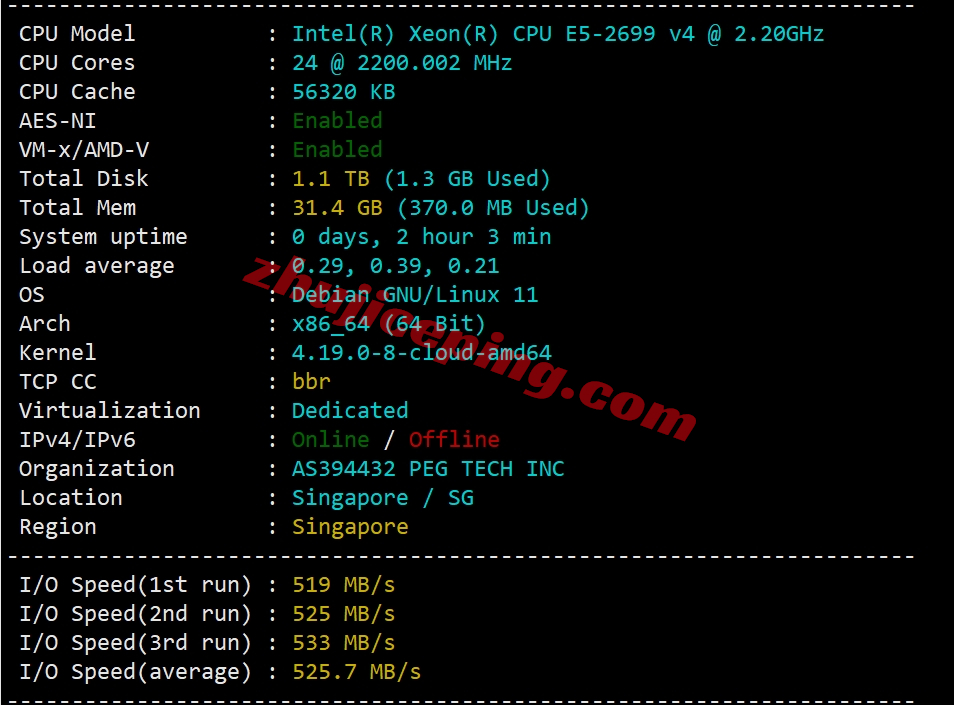Image resolution: width=954 pixels, height=705 pixels.
Task: Click the Kernel version 4.19.0-8-cloud-amd64
Action: (x=422, y=353)
